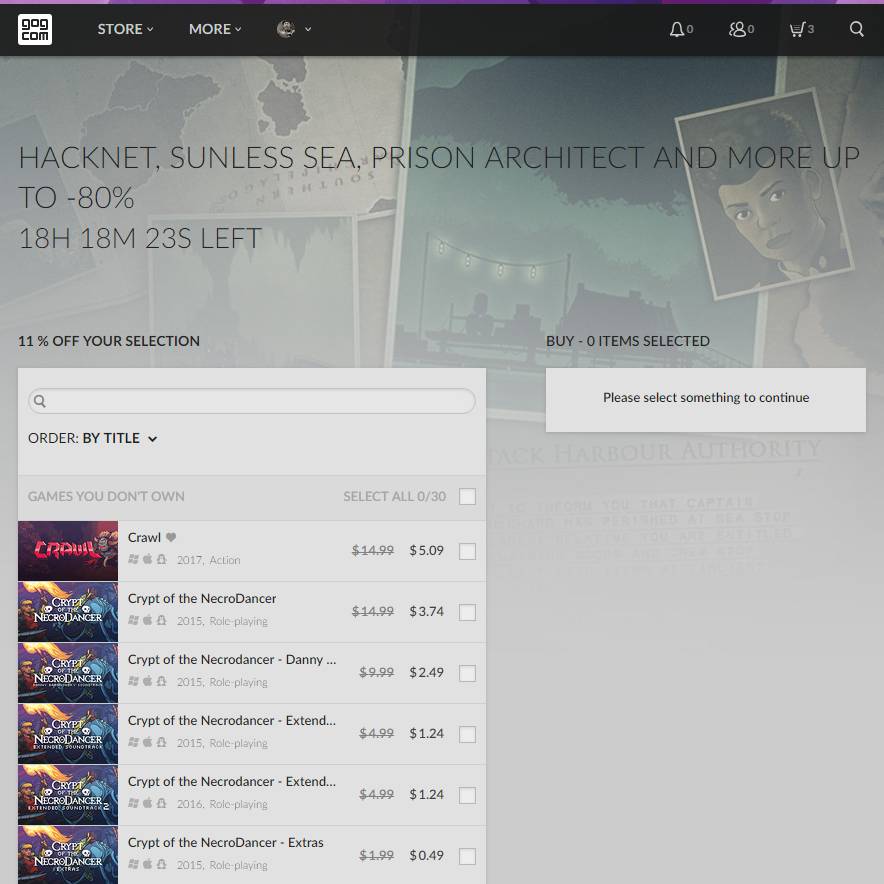Click Mac icon on the Danny soundtrack row
884x884 pixels.
coord(147,681)
